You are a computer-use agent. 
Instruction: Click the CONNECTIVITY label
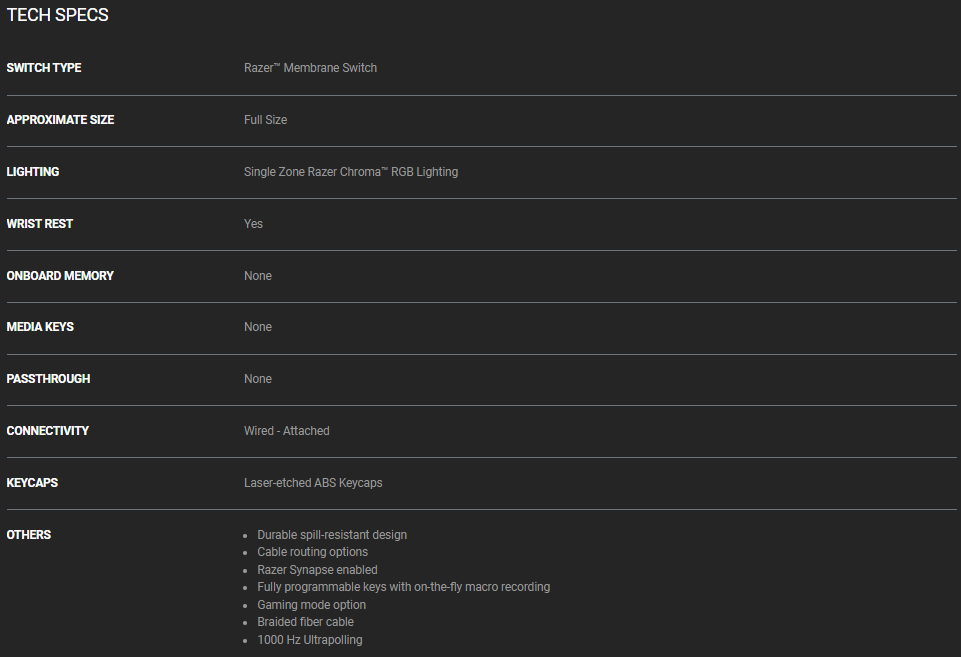tap(48, 431)
